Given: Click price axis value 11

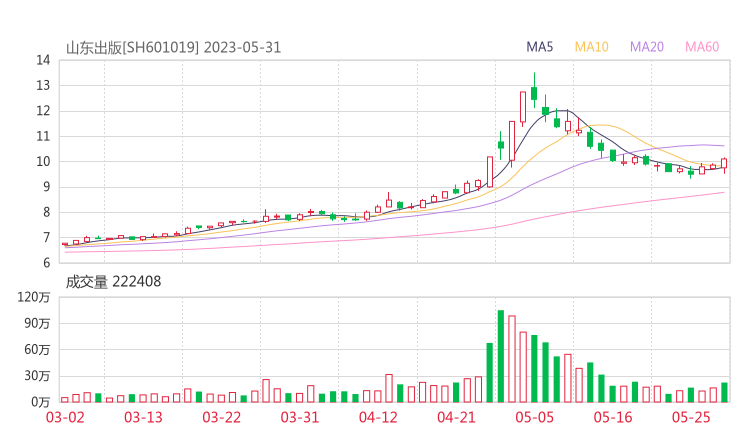Looking at the screenshot, I should (43, 136).
